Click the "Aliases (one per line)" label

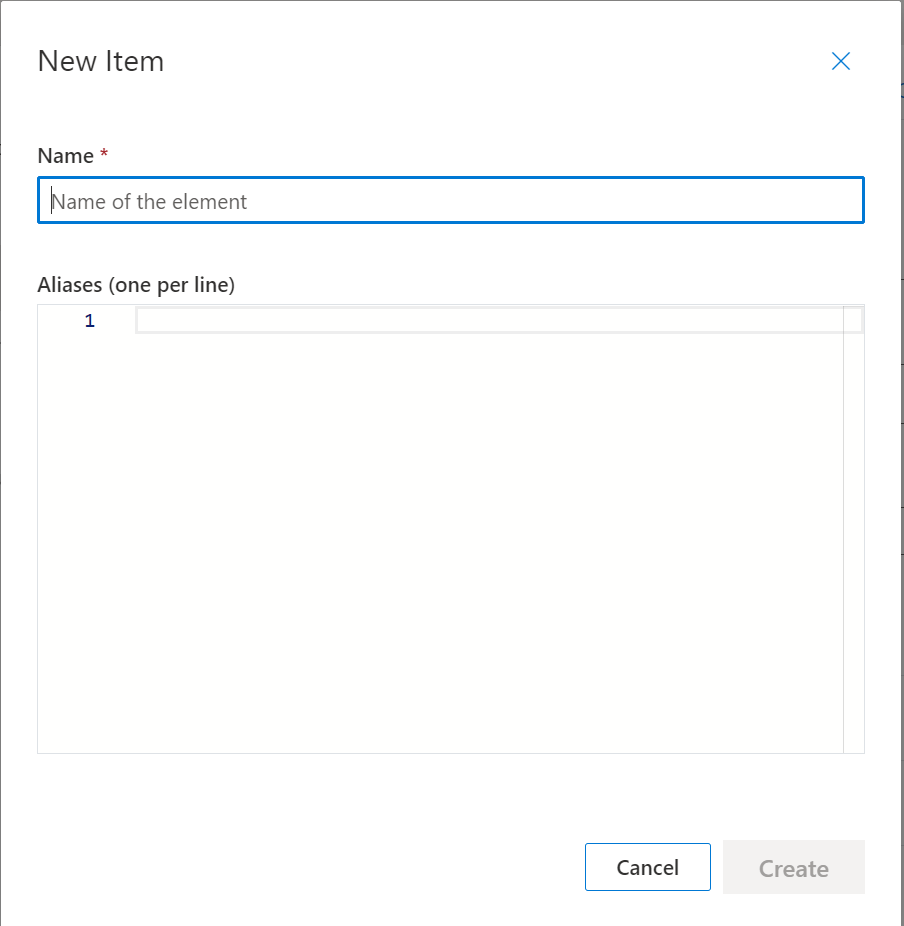pos(136,285)
